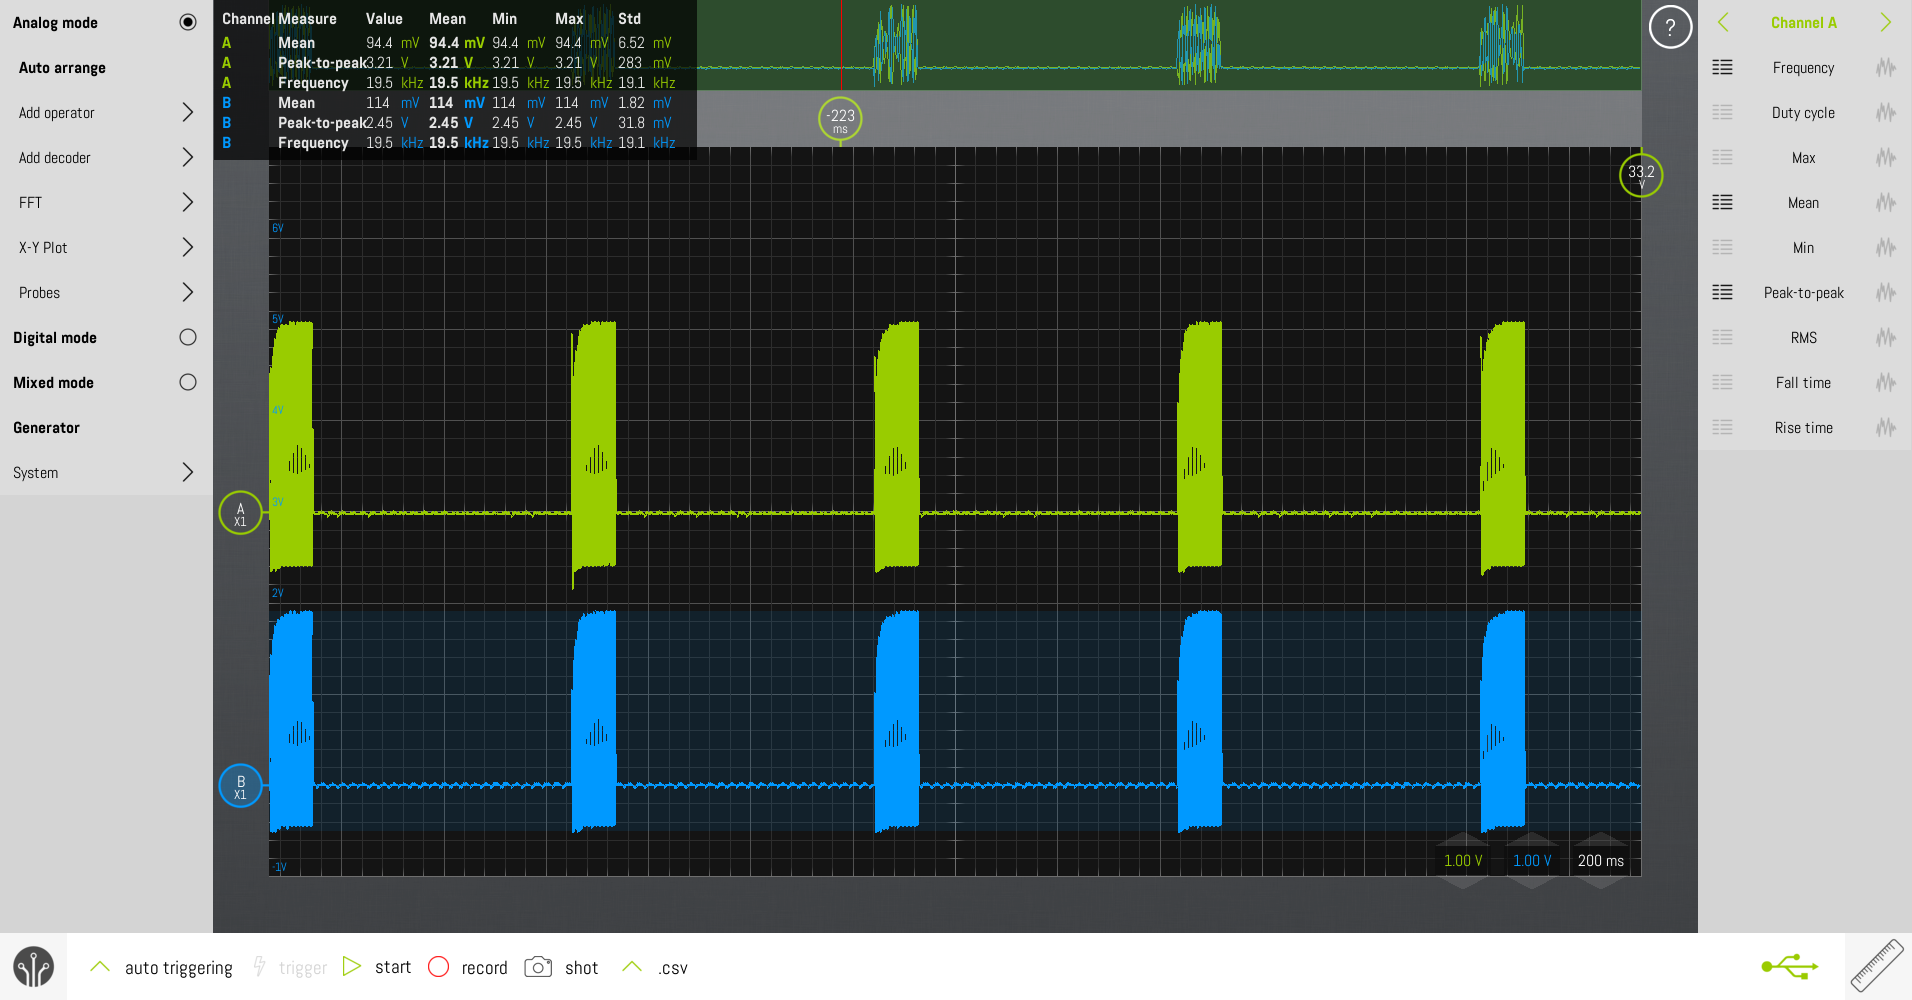Viewport: 1912px width, 1000px height.
Task: Expand Add operator submenu
Action: (x=187, y=112)
